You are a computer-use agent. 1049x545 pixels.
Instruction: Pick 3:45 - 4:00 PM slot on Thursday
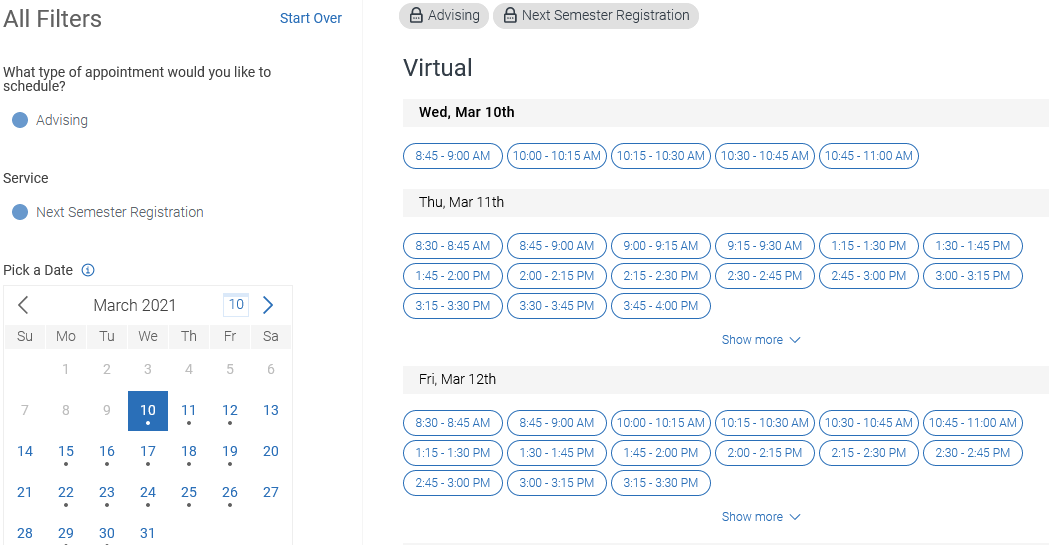tap(661, 306)
